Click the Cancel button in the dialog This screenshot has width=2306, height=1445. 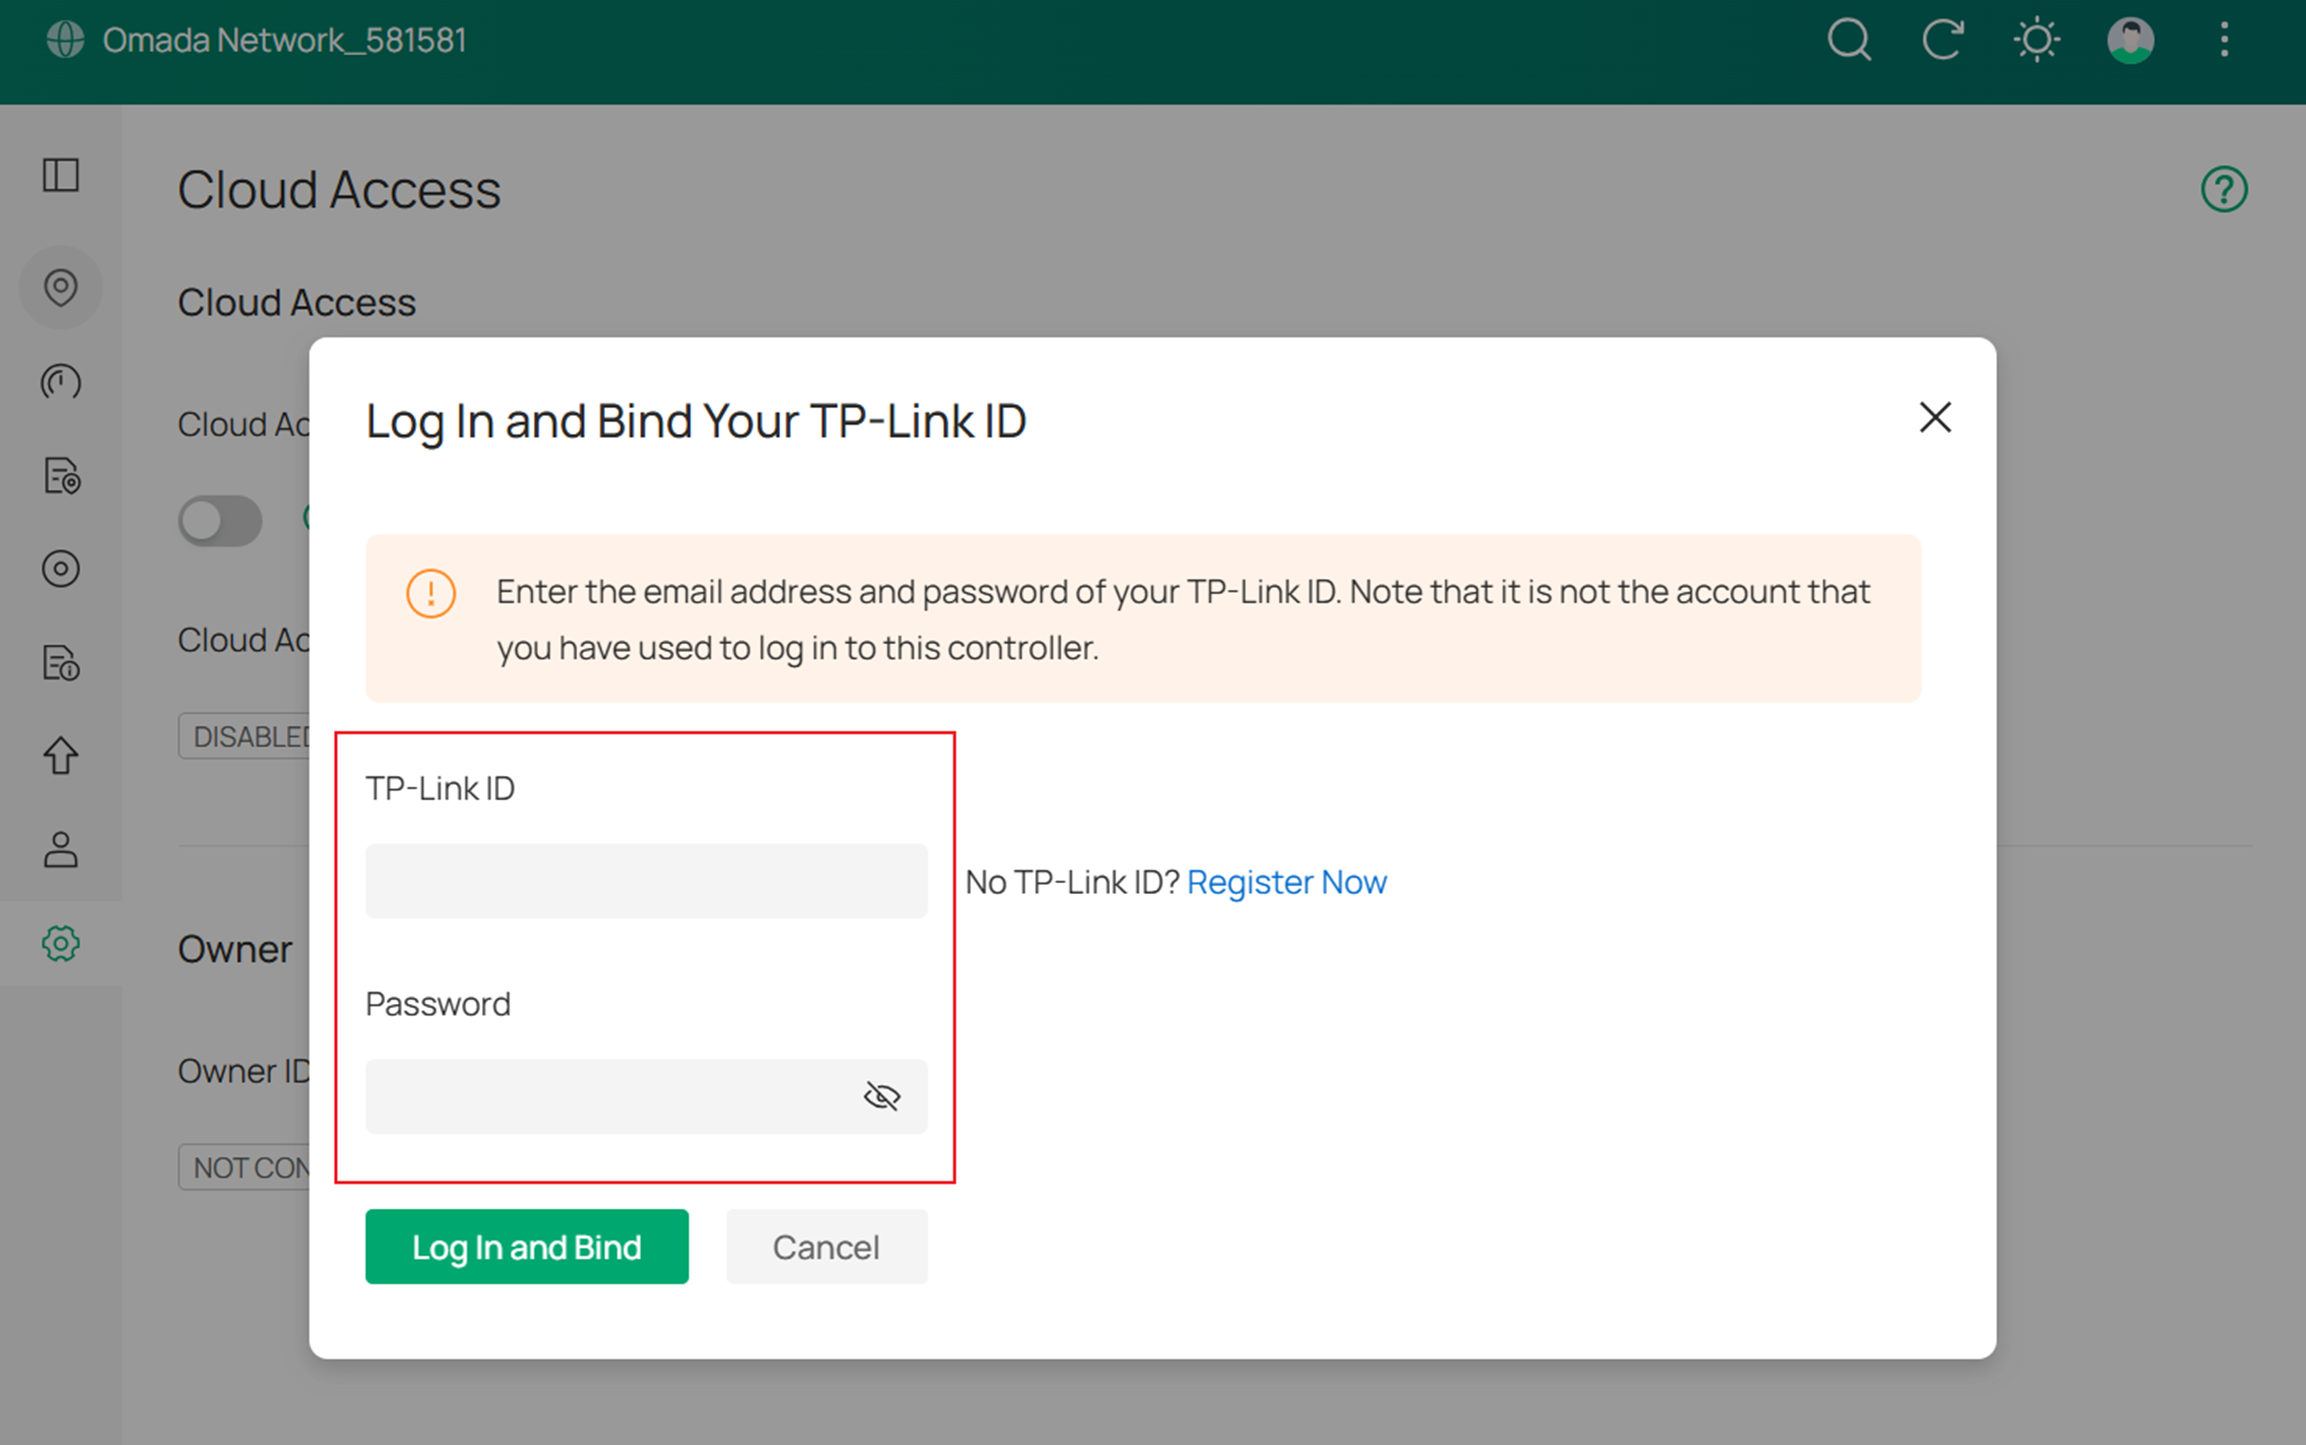(826, 1246)
